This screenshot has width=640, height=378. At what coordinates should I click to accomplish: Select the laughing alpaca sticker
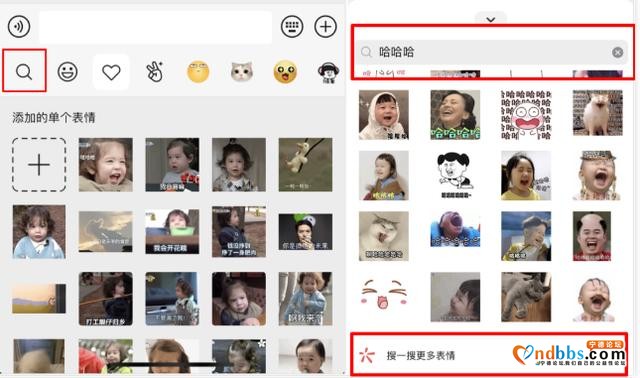click(598, 113)
